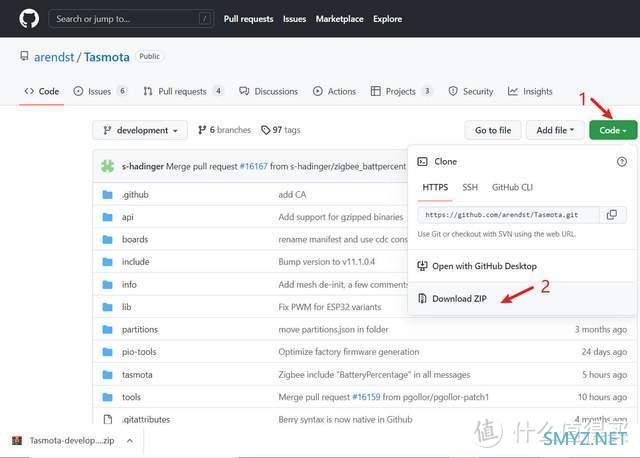The width and height of the screenshot is (640, 458).
Task: Click the lib folder icon
Action: point(107,307)
